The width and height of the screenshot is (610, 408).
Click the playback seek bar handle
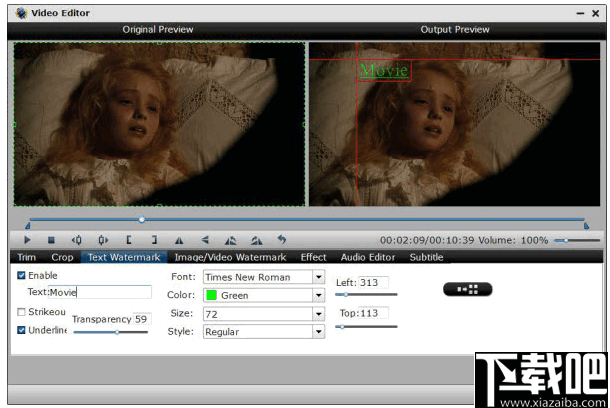click(x=142, y=220)
